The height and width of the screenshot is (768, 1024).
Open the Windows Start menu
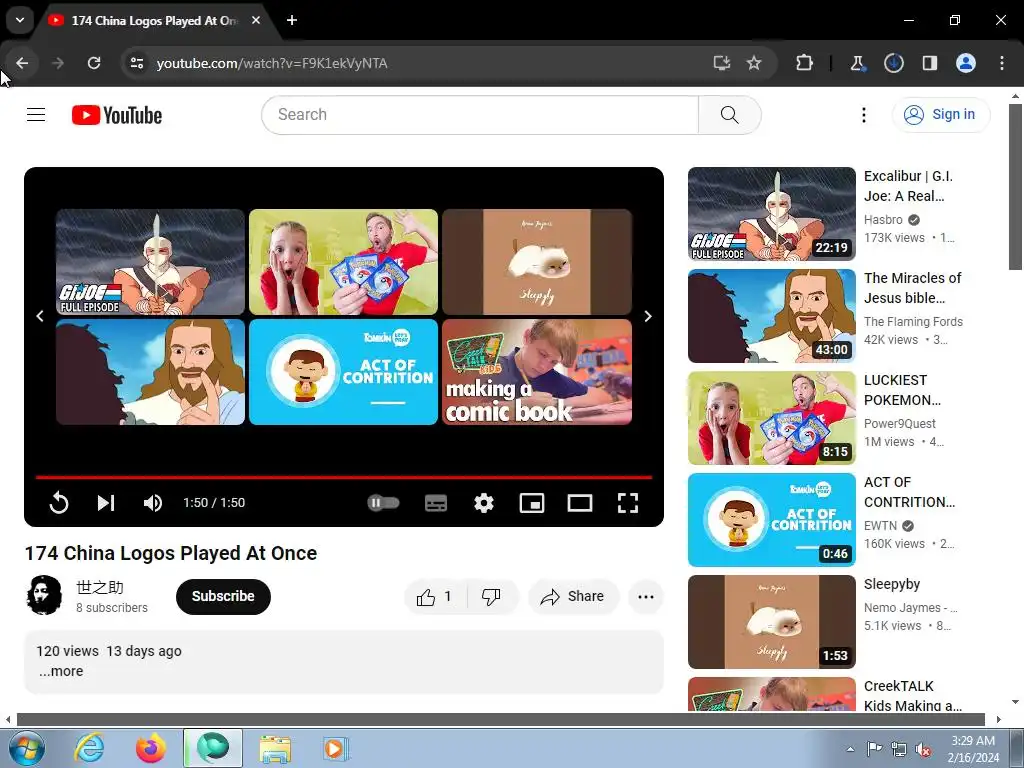(26, 748)
